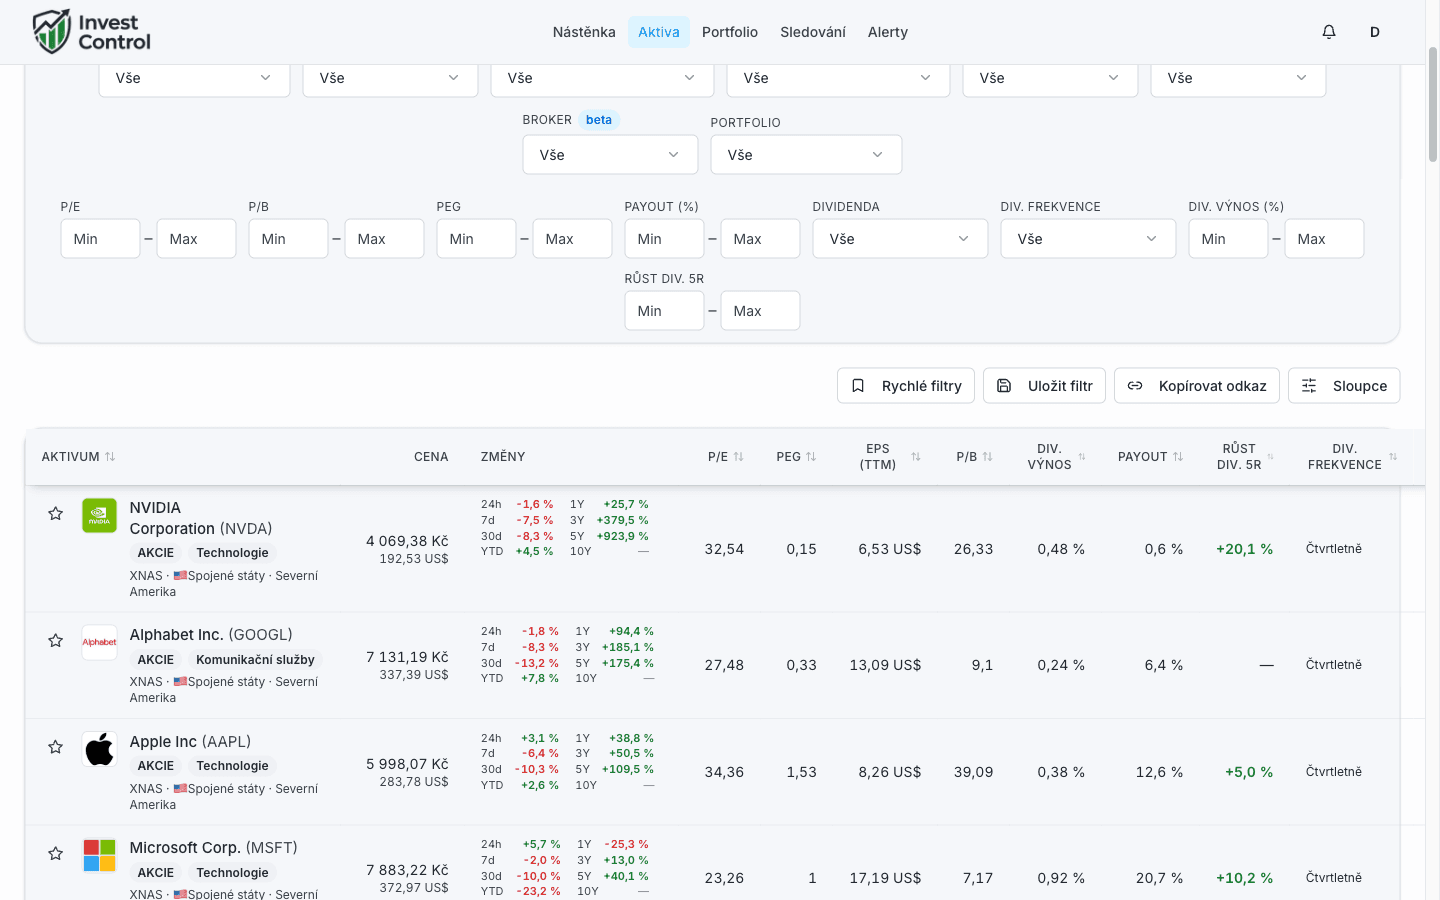Sort by the RŮST DIV. 5R column arrows
Image resolution: width=1440 pixels, height=900 pixels.
[x=1271, y=457]
